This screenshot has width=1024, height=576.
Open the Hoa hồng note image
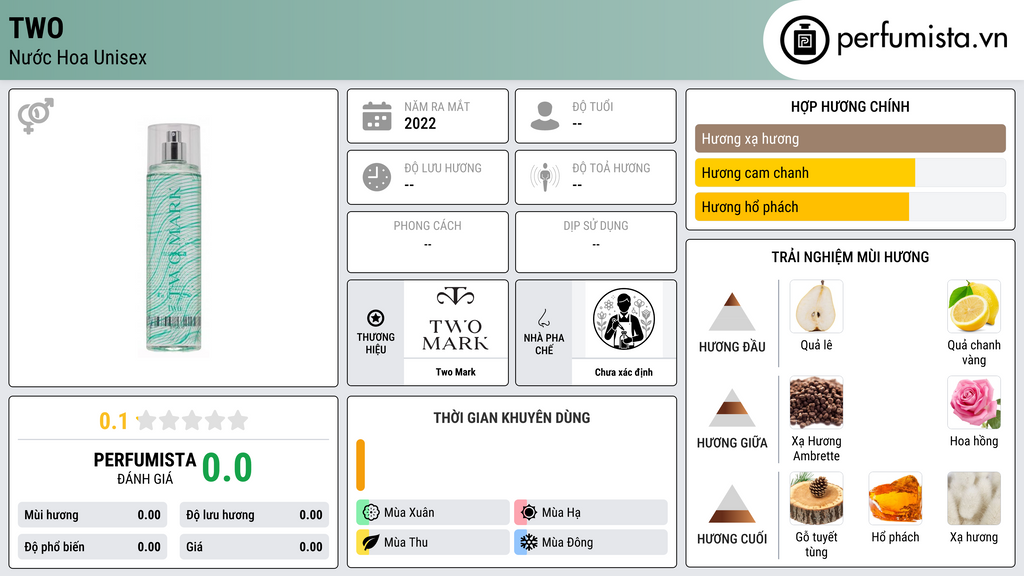point(974,403)
